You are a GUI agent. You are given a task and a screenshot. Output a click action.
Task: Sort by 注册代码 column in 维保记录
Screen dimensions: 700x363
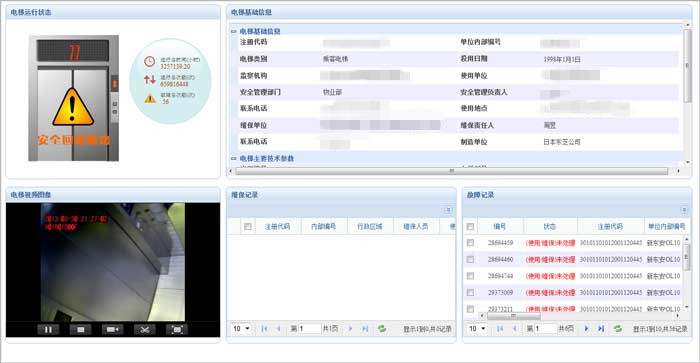coord(277,227)
